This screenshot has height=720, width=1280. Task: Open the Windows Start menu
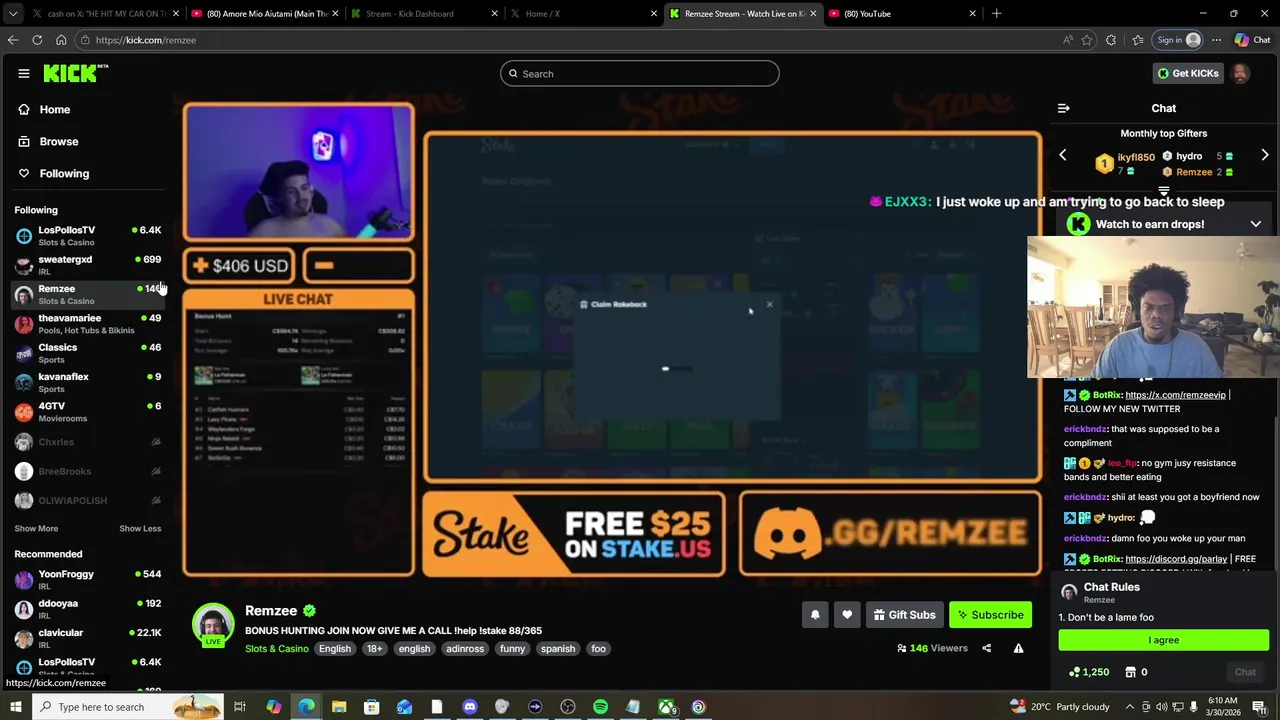point(16,707)
